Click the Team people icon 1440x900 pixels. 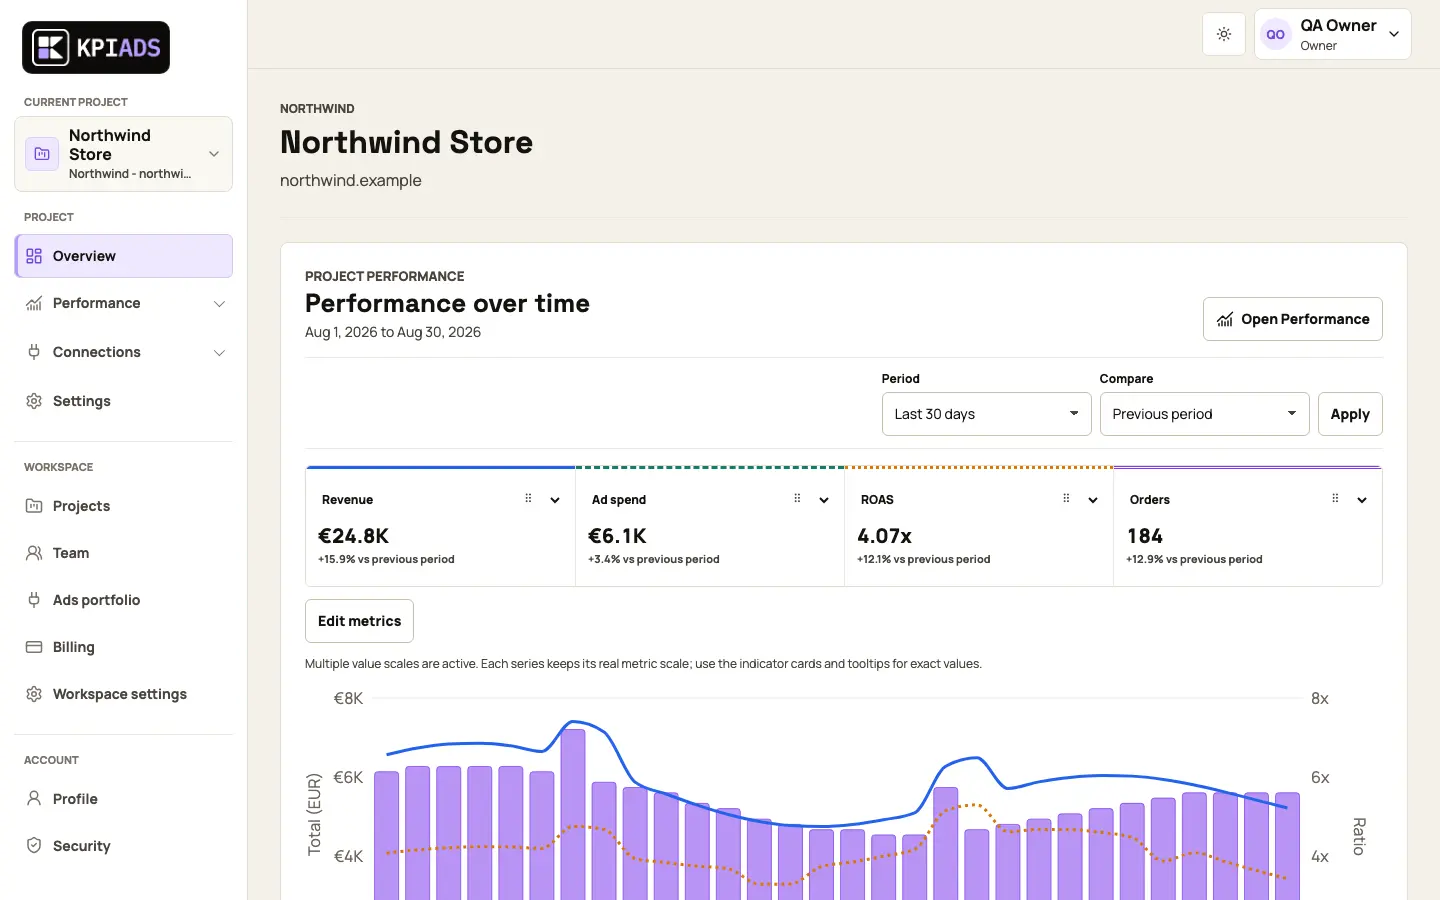click(x=34, y=553)
